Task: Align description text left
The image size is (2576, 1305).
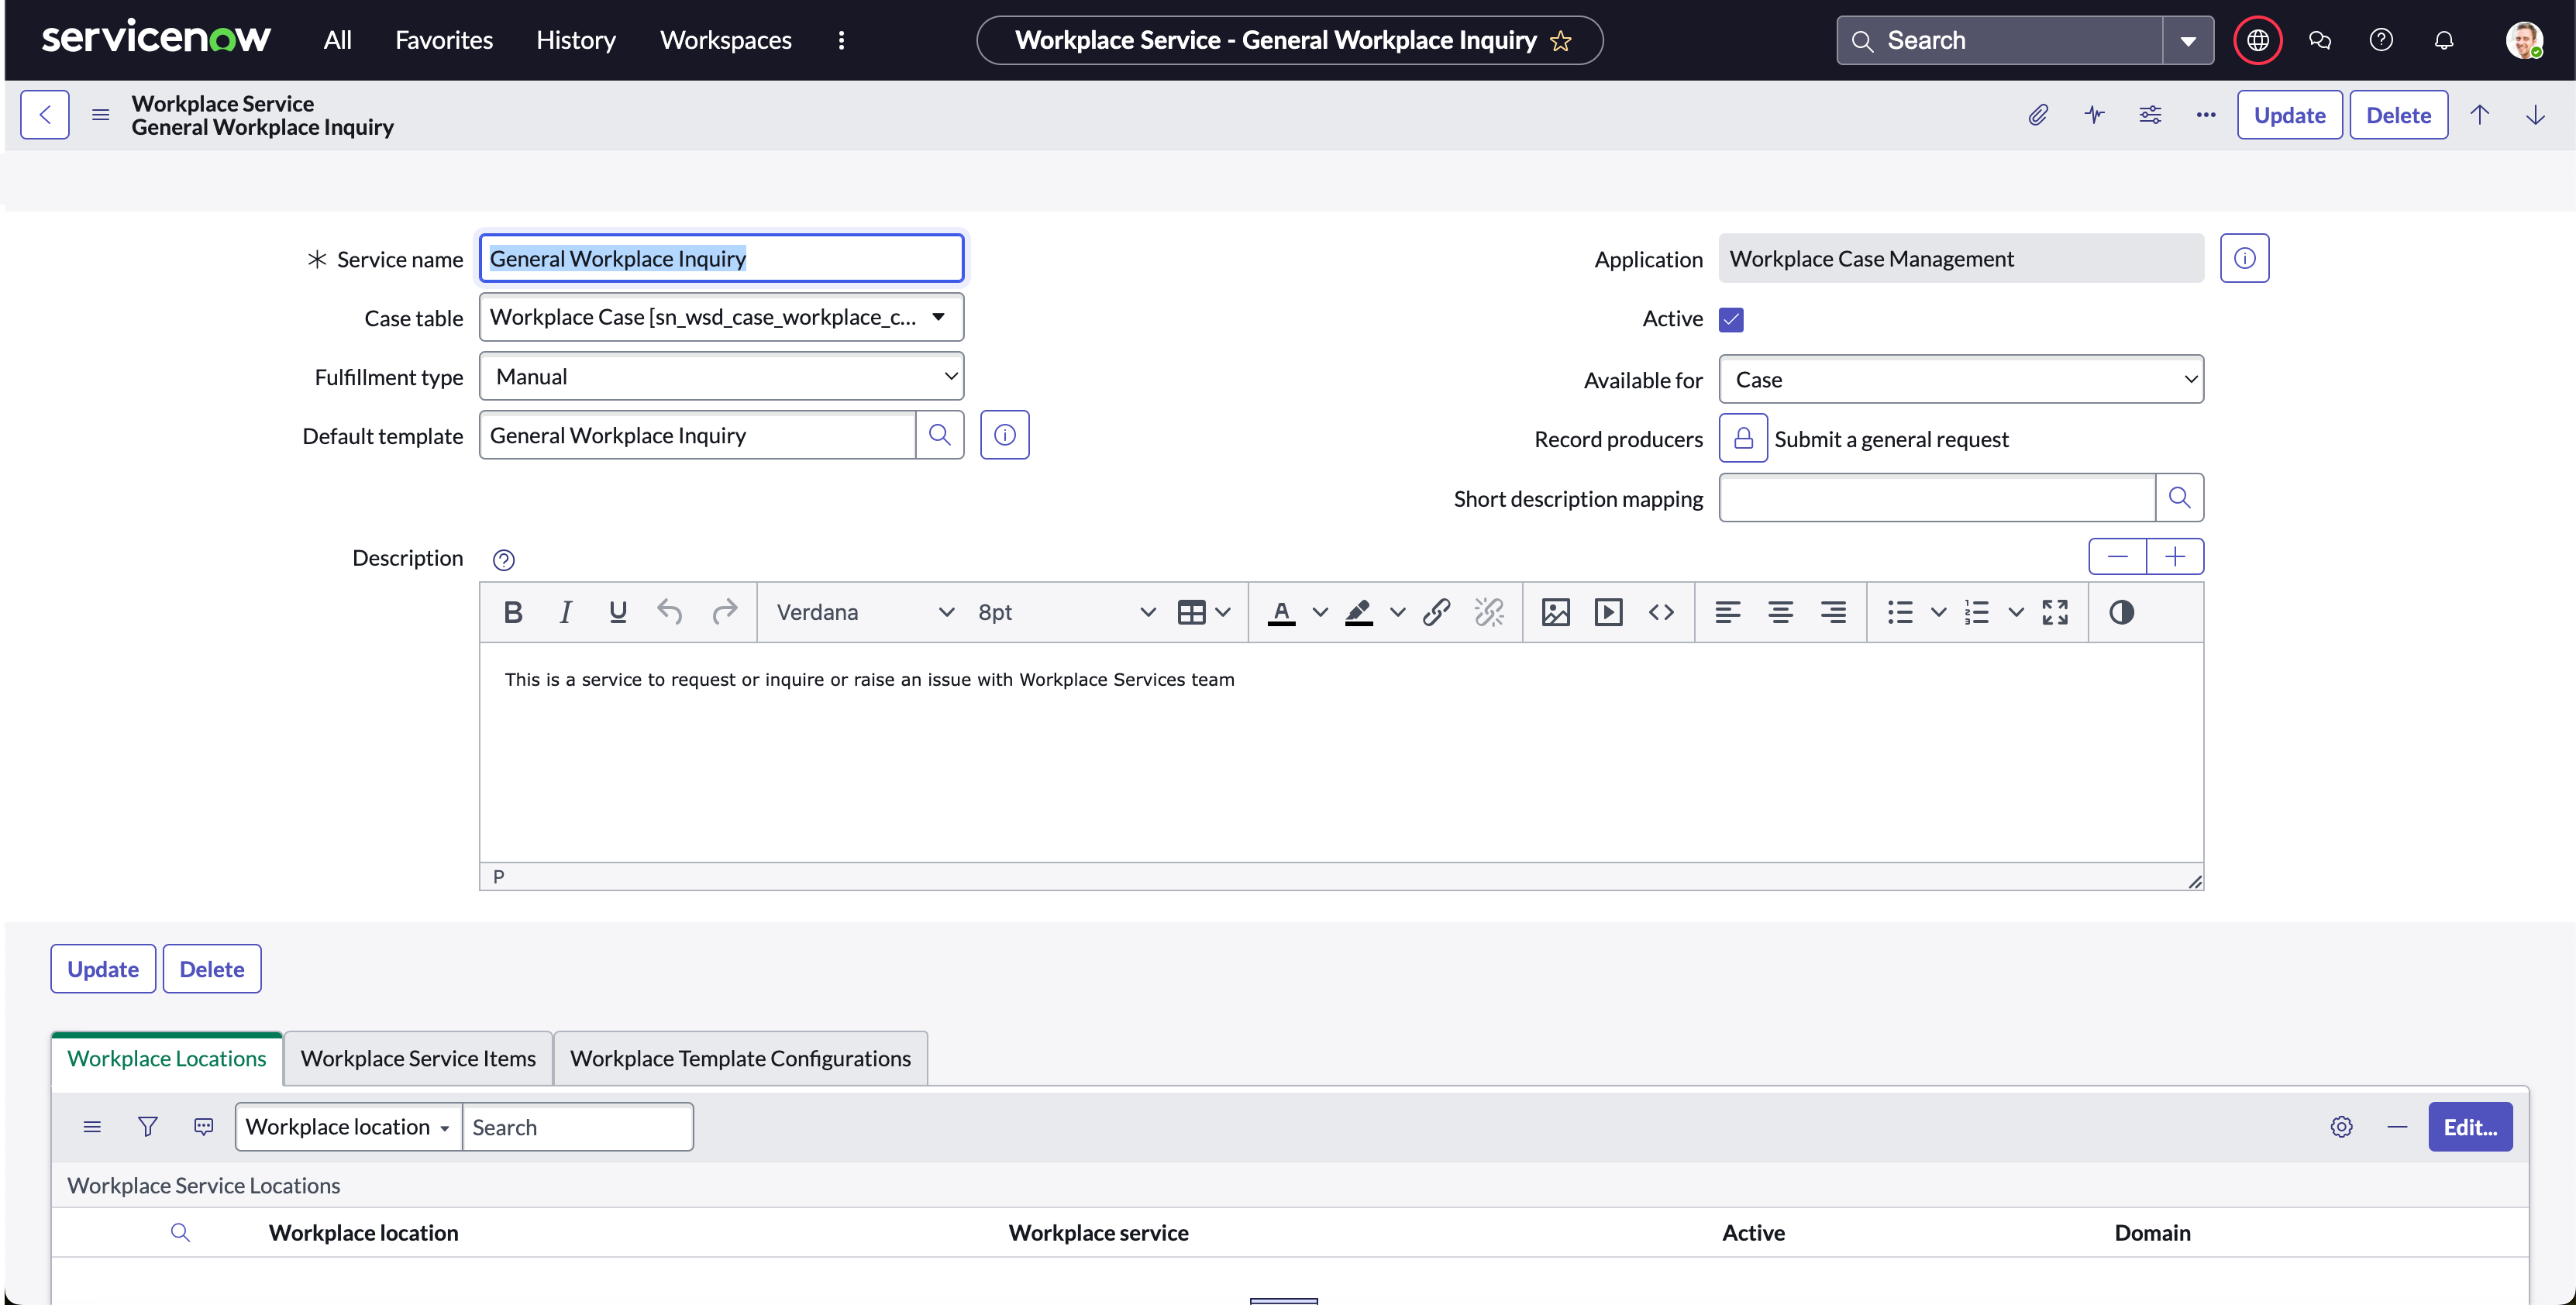Action: [x=1727, y=612]
